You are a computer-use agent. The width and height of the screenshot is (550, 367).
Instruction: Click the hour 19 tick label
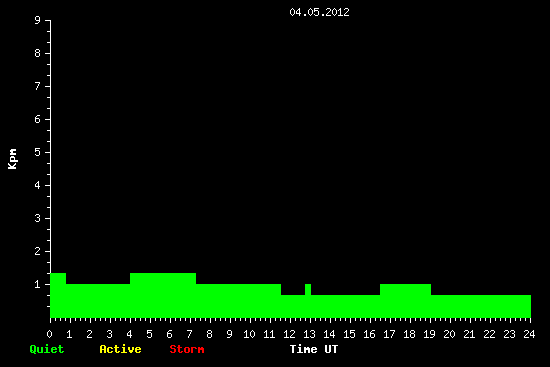point(429,334)
